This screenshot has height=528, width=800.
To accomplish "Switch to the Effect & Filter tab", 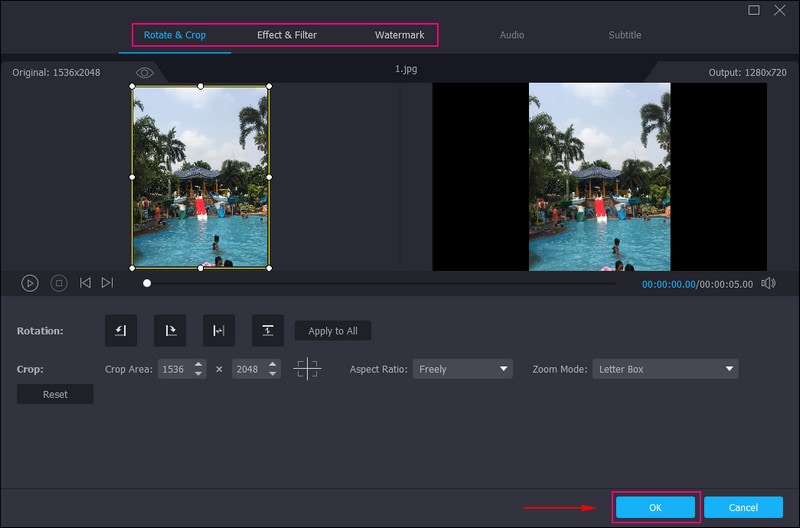I will [287, 35].
